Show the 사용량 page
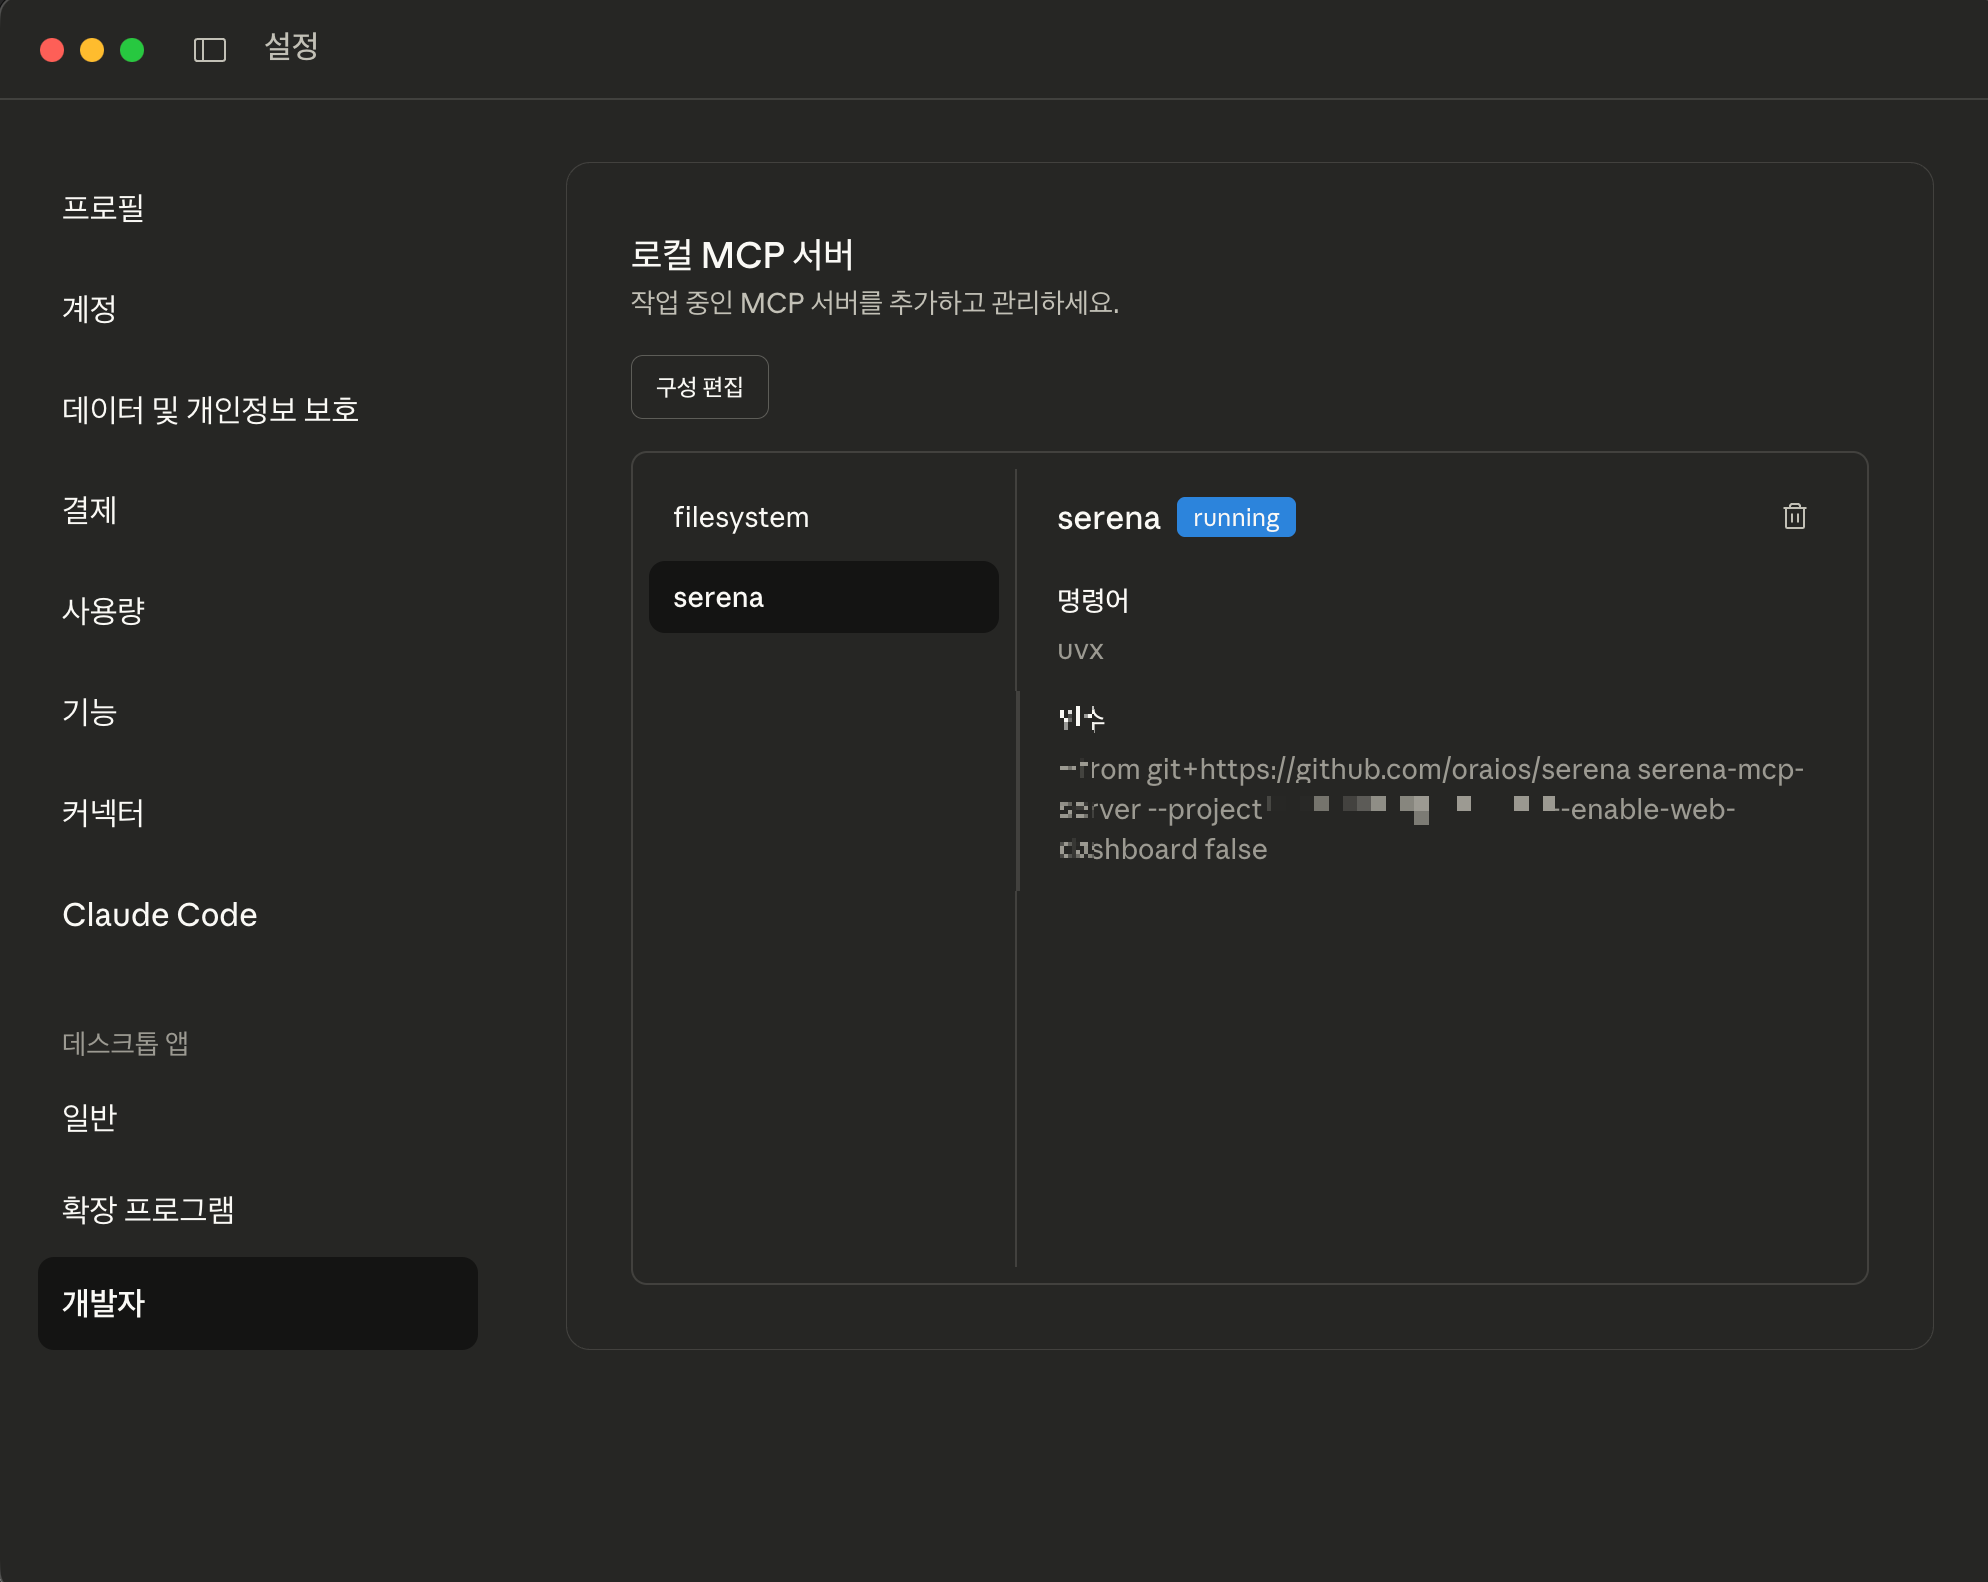 click(x=104, y=611)
